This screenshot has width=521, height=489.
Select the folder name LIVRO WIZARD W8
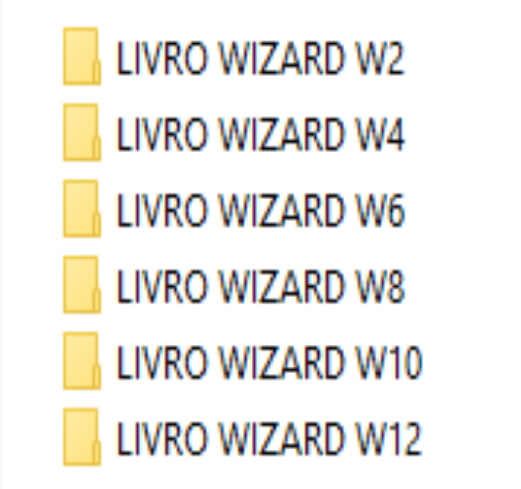coord(260,287)
